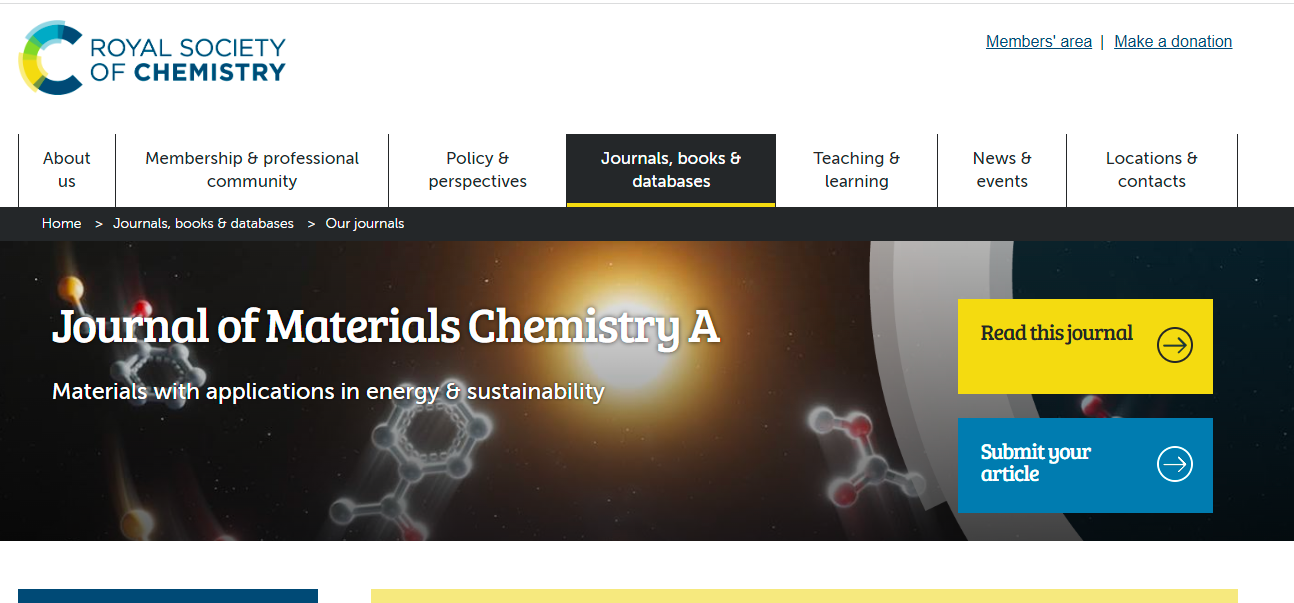This screenshot has width=1294, height=603.
Task: Click the Royal Society of Chemistry logo
Action: [x=152, y=59]
